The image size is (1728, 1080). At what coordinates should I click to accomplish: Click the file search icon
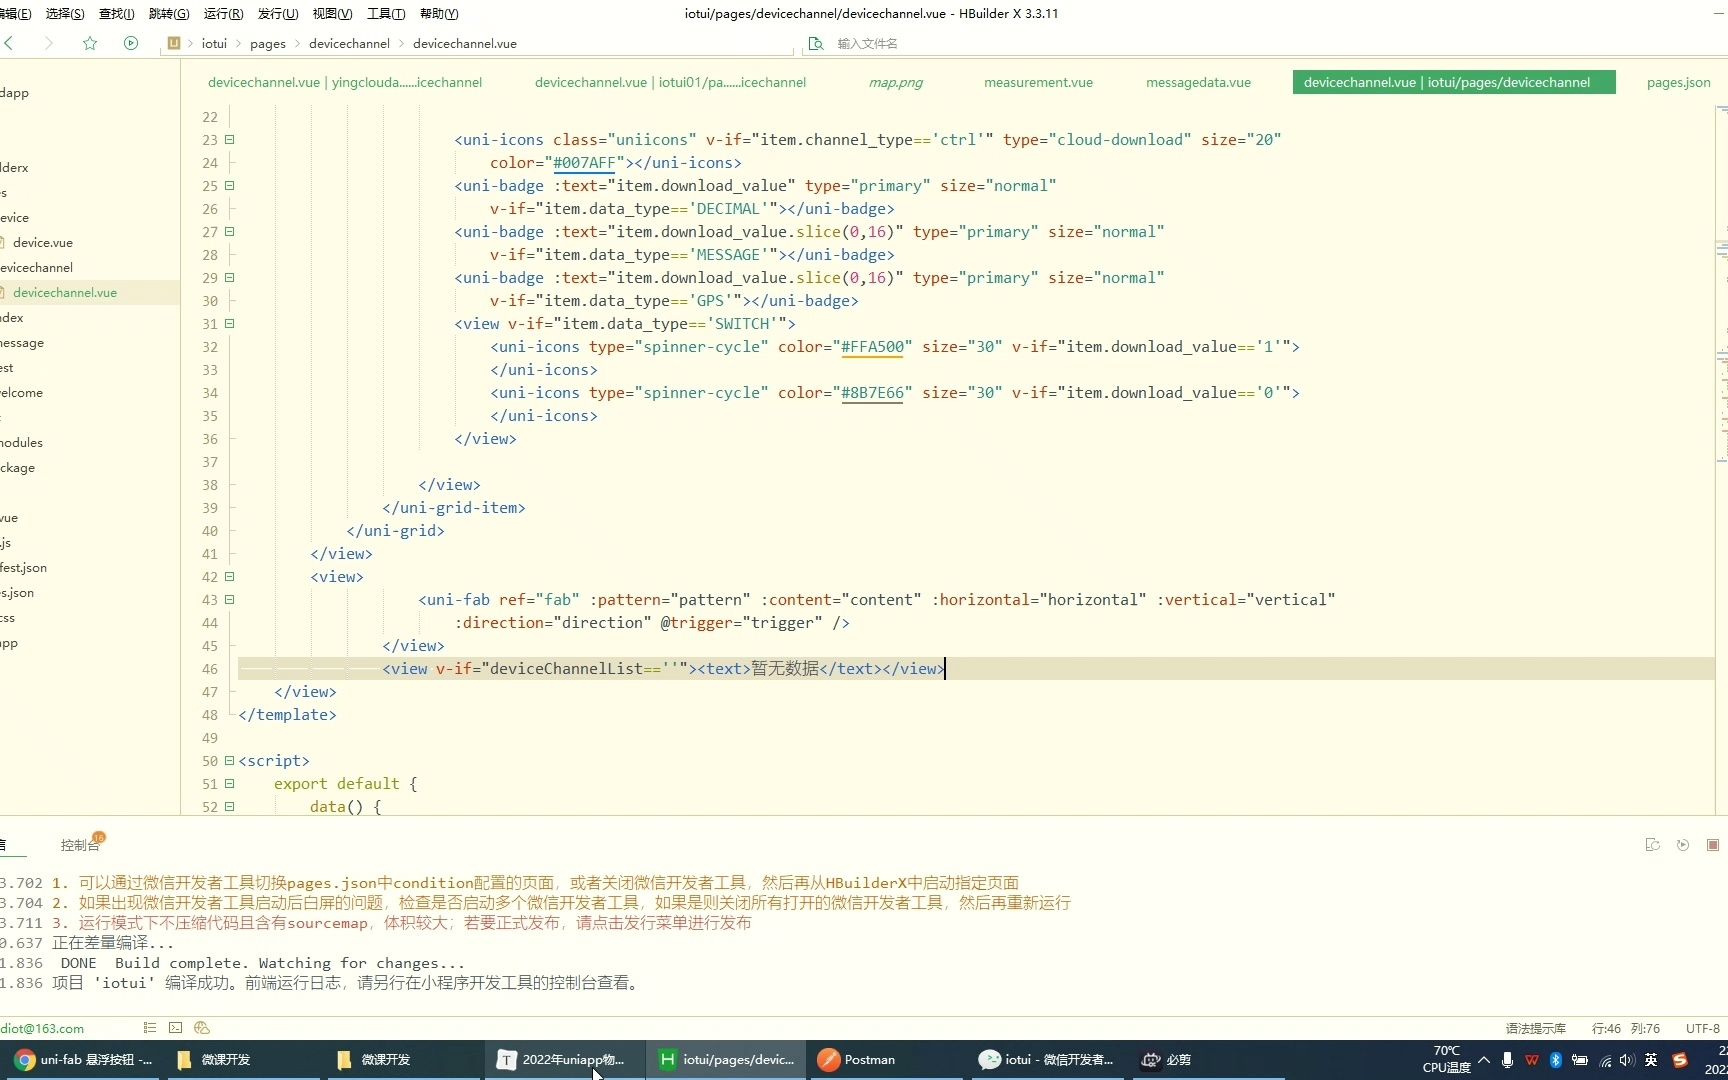click(x=816, y=43)
